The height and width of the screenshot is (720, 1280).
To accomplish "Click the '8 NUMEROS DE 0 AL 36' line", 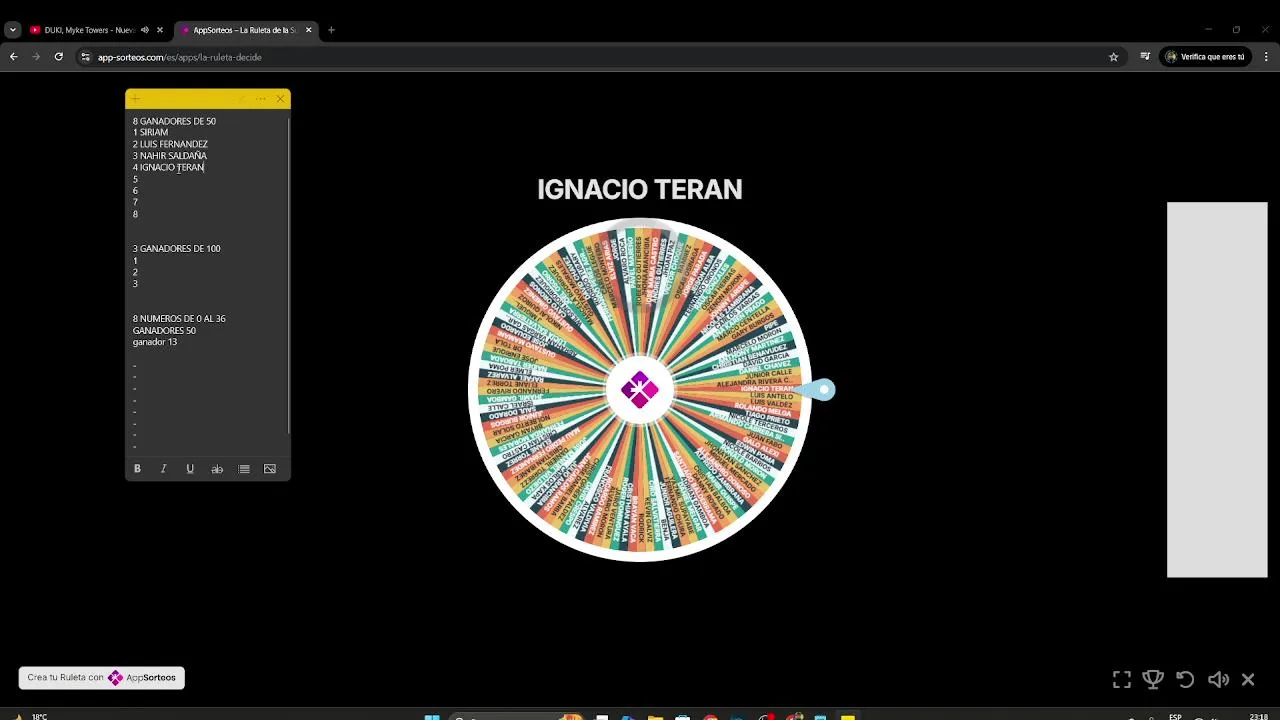I will [179, 319].
